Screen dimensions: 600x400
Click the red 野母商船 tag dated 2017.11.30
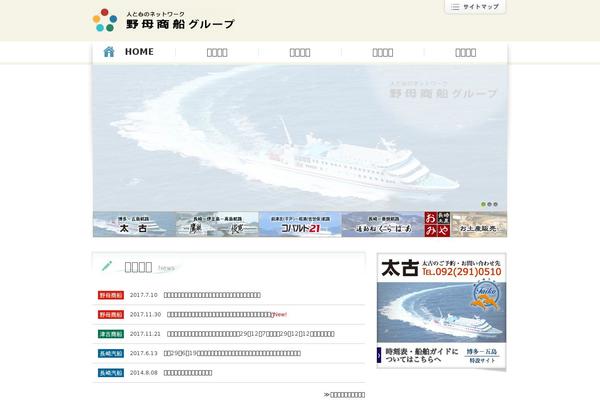[111, 315]
